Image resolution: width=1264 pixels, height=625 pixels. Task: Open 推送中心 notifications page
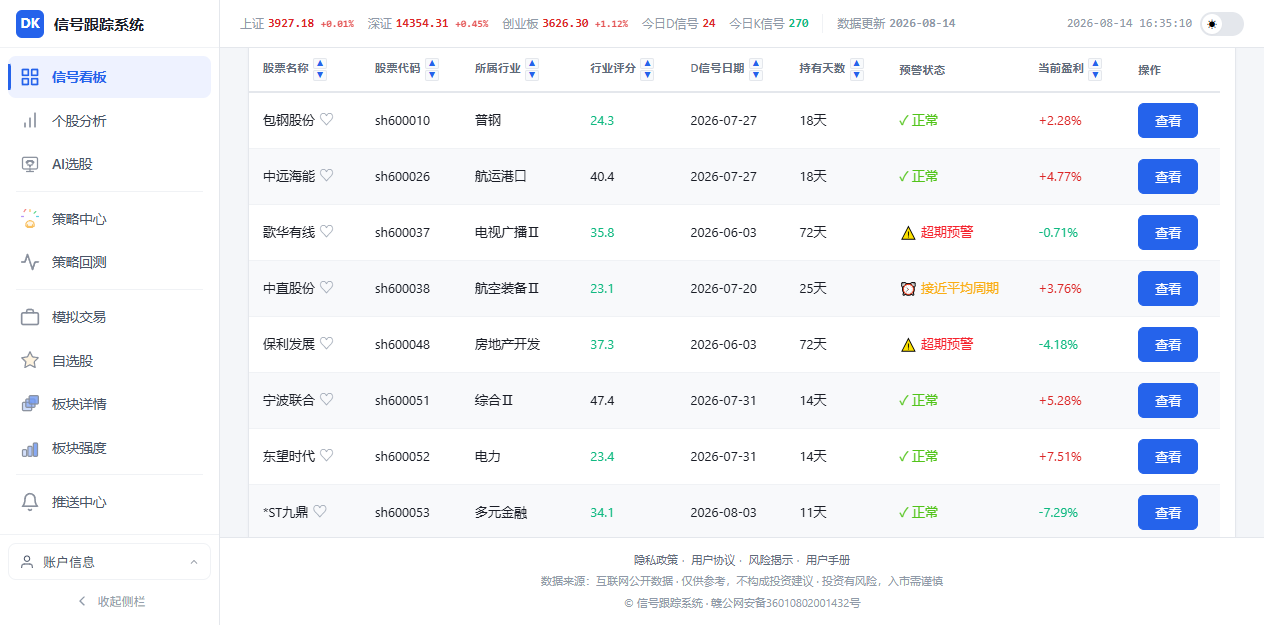pyautogui.click(x=110, y=502)
